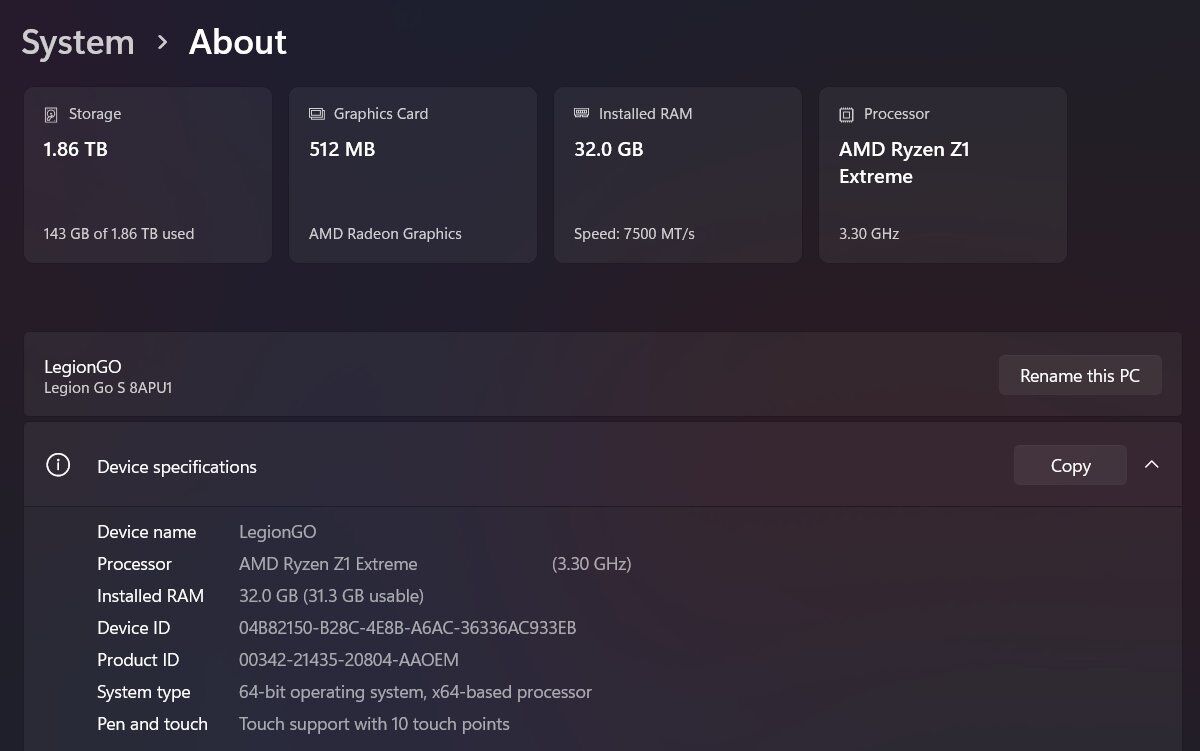1200x751 pixels.
Task: Click the Product ID value text
Action: click(348, 660)
